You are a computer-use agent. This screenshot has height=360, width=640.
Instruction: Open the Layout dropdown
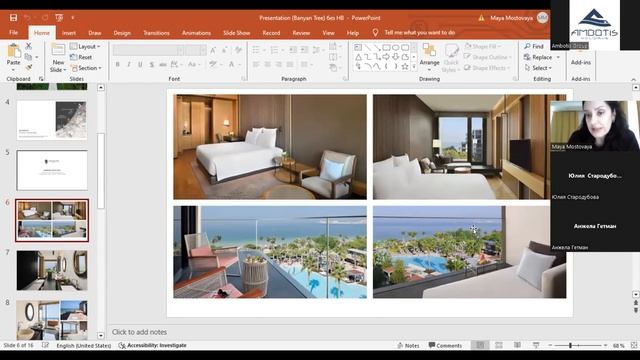pyautogui.click(x=85, y=47)
